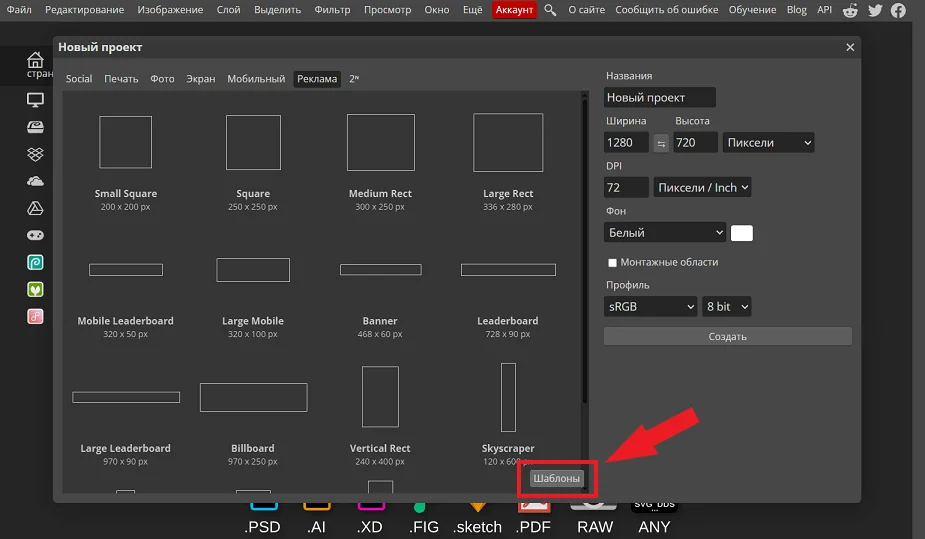Open the Dropbox storage icon in sidebar
Image resolution: width=925 pixels, height=539 pixels.
pyautogui.click(x=35, y=154)
